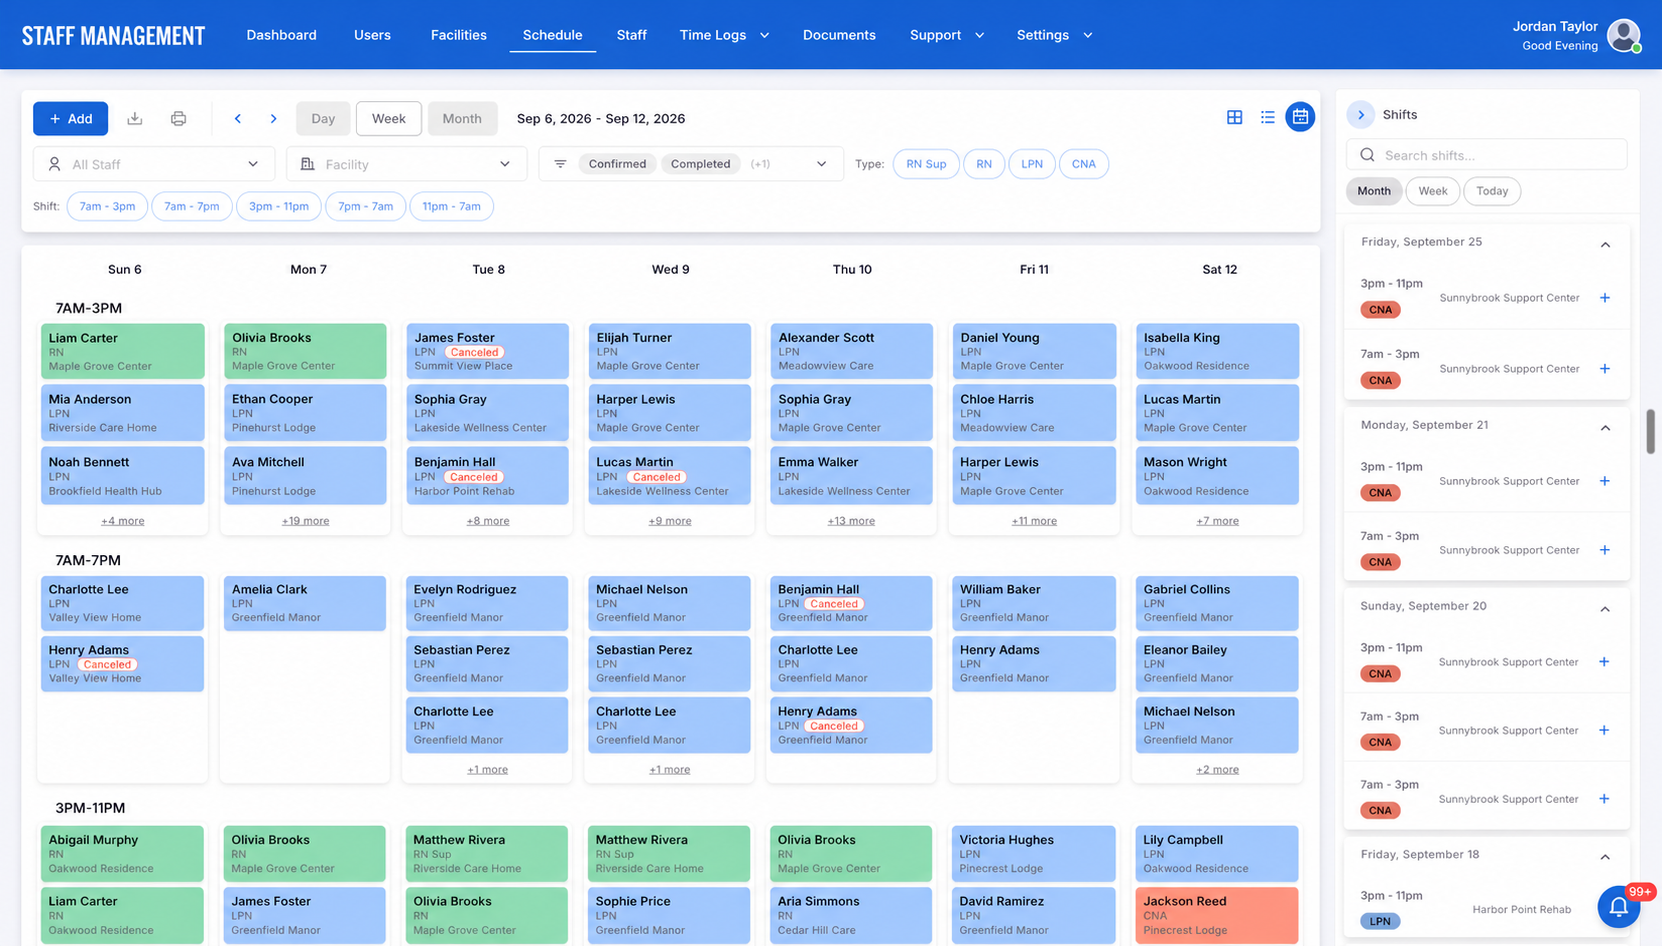Toggle the RN Sup type filter
The image size is (1662, 946).
point(926,164)
